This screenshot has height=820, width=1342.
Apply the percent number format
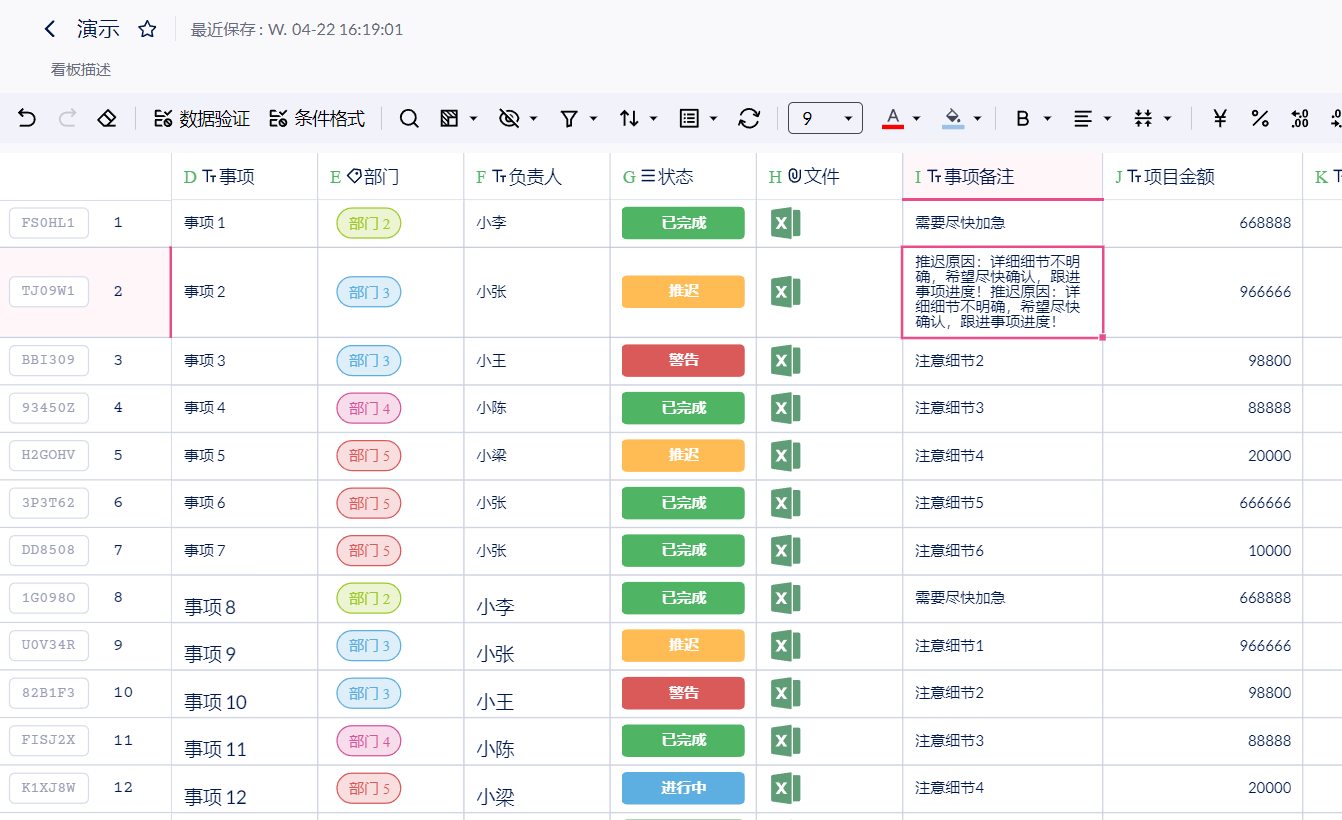[1260, 118]
